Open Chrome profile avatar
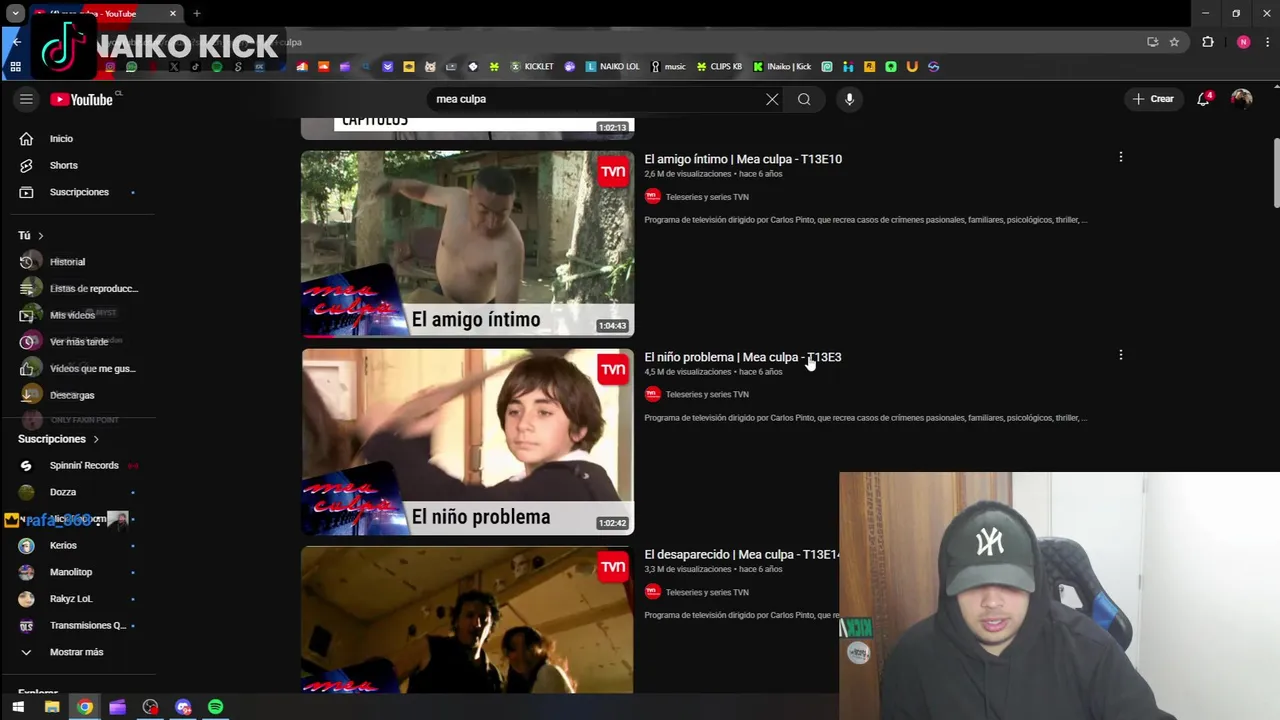 click(x=1243, y=42)
